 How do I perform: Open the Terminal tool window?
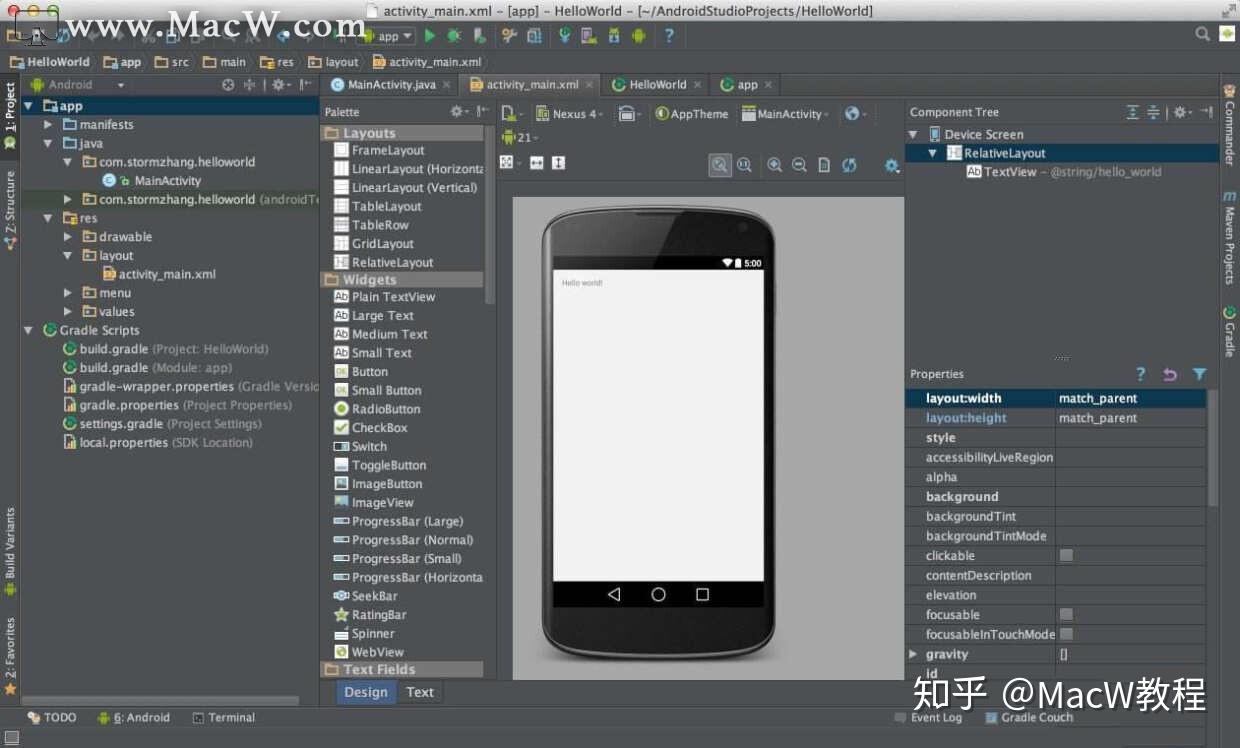[x=223, y=718]
